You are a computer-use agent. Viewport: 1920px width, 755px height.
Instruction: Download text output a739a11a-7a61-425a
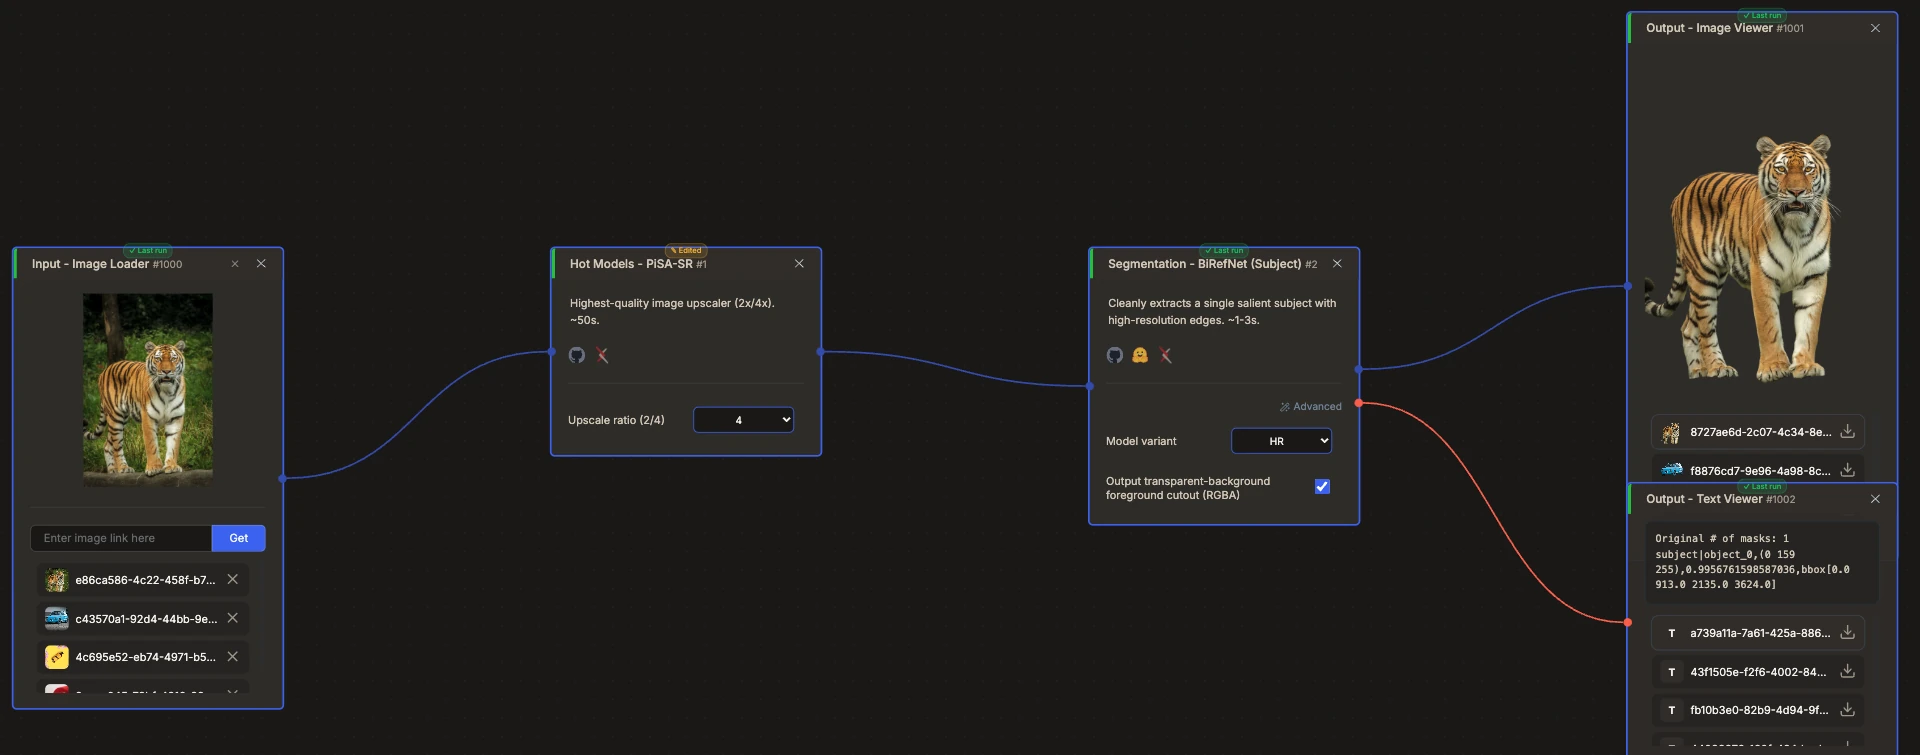tap(1847, 633)
